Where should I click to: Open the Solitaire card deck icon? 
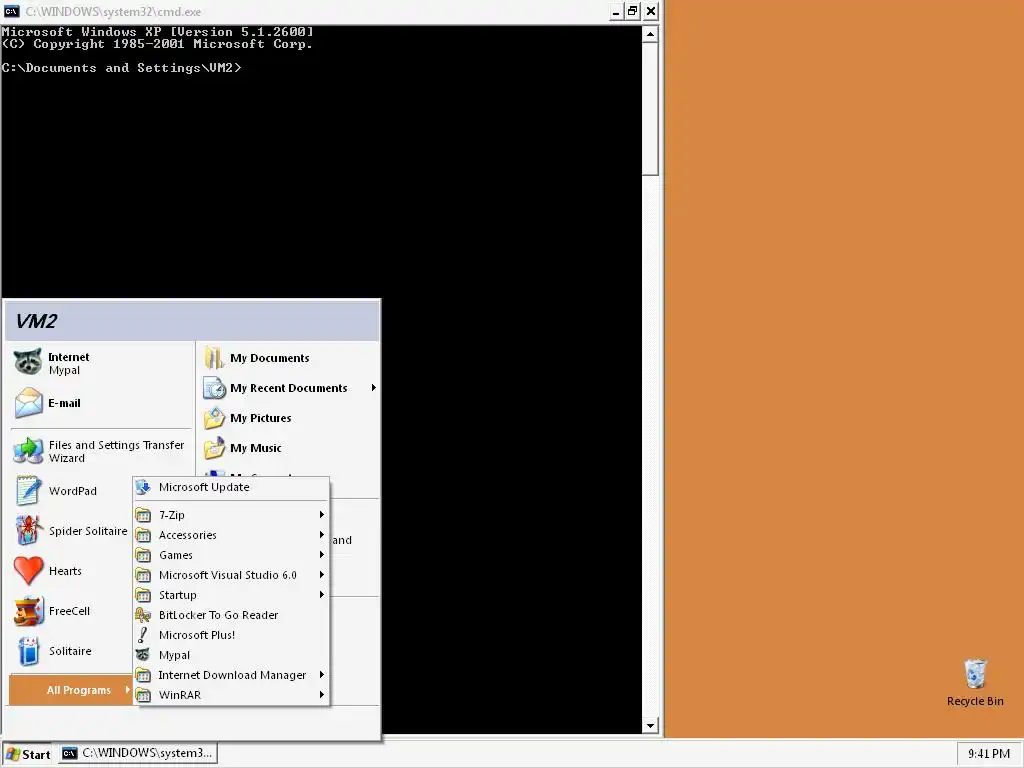[x=28, y=650]
